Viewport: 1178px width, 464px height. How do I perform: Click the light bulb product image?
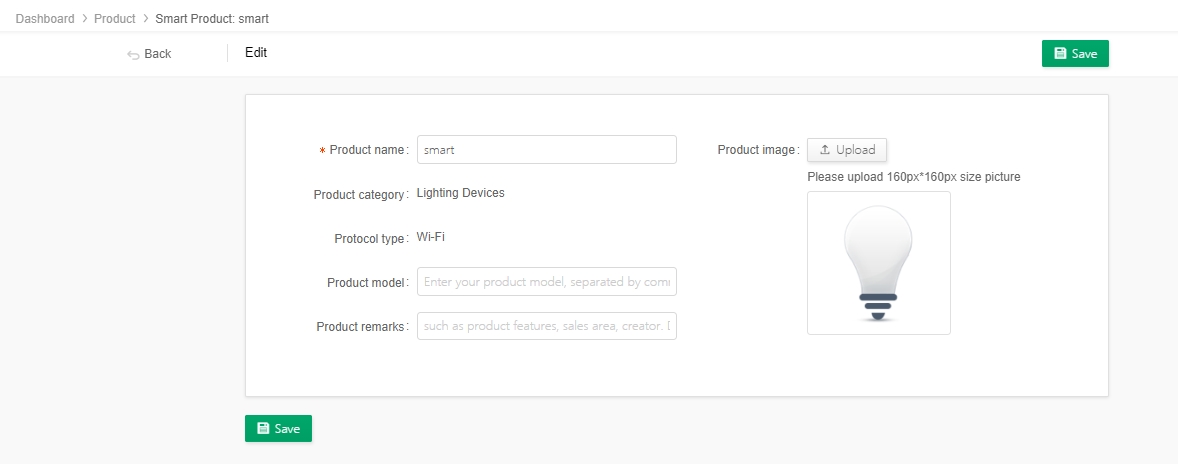pos(878,263)
